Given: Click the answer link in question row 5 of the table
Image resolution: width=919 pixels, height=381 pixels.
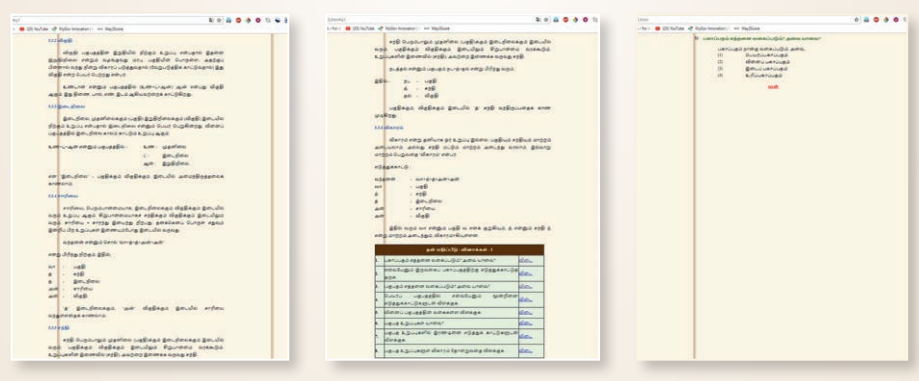Looking at the screenshot, I should 526,312.
